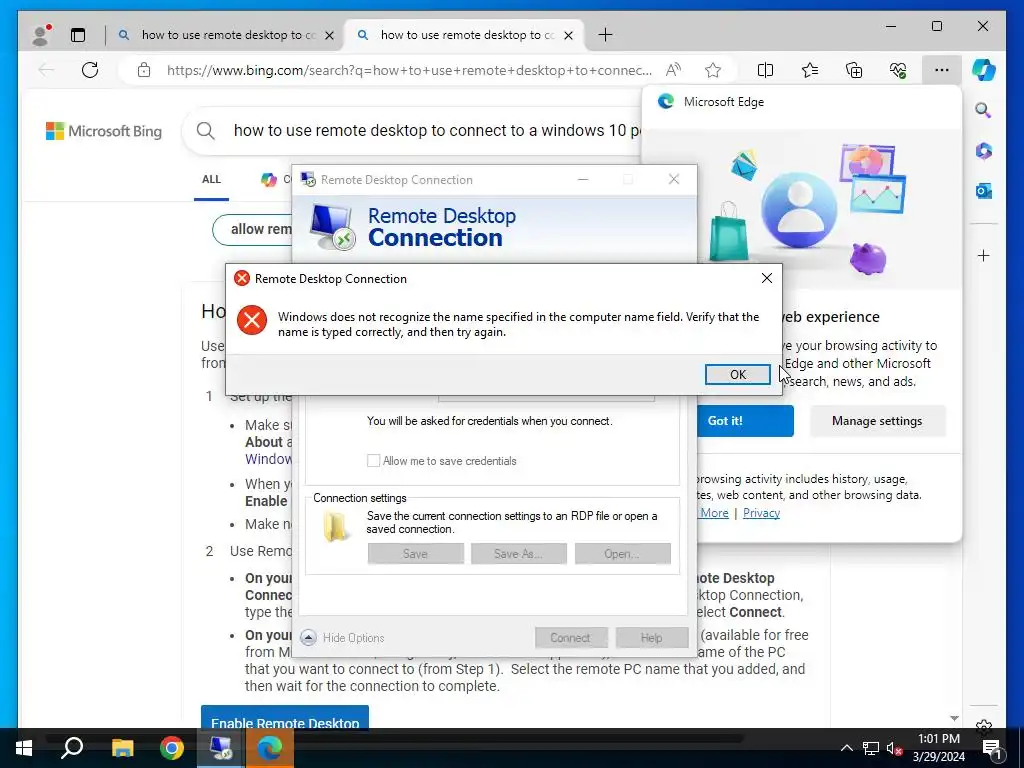Click Enable Remote Desktop button on Bing page
Screen dimensions: 1024x768
(285, 717)
